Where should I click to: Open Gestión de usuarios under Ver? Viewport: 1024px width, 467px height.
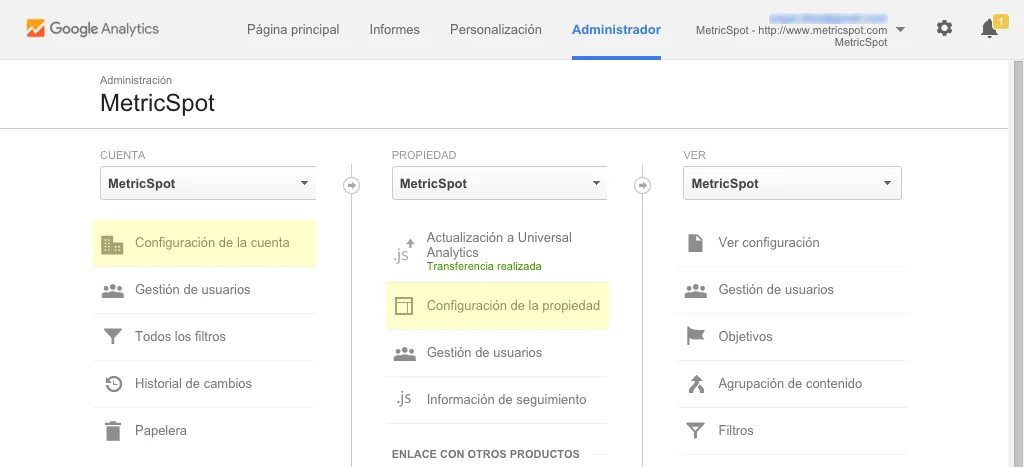(x=792, y=290)
